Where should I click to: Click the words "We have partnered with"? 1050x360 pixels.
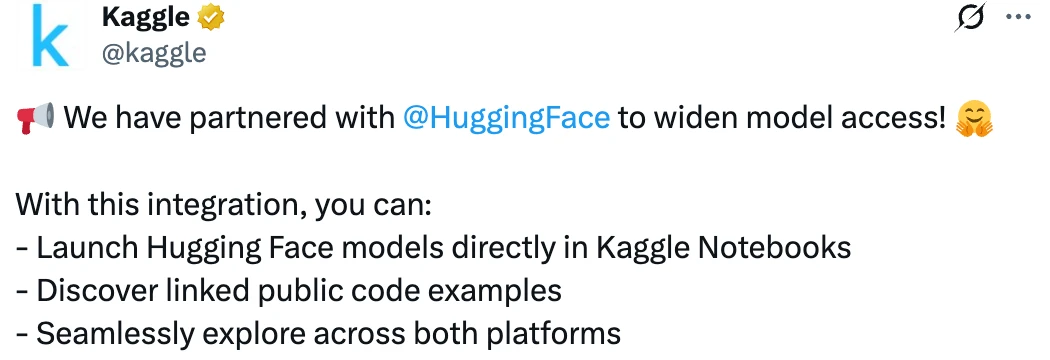point(229,118)
